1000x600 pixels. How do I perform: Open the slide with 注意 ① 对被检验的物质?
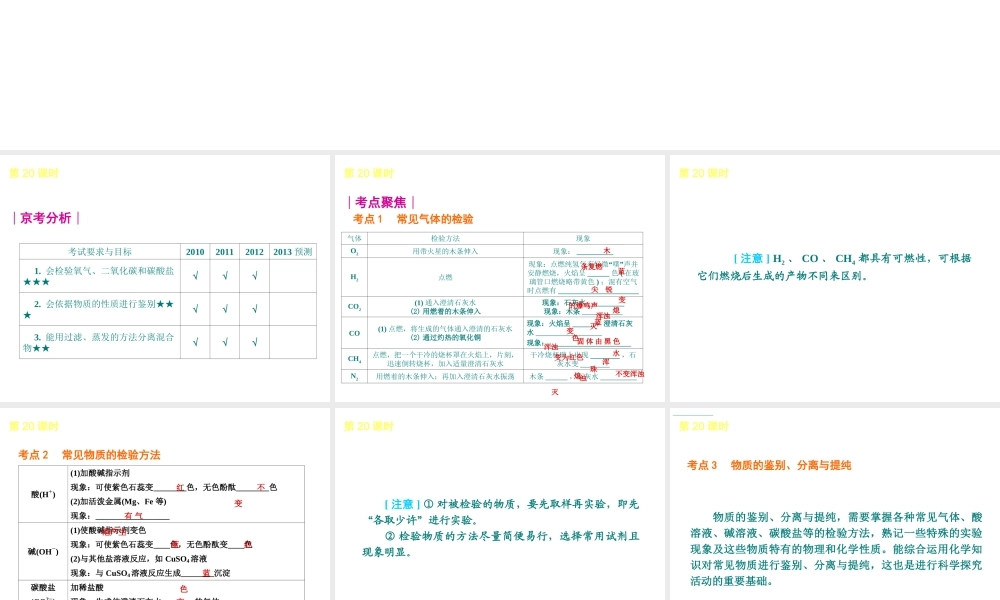pyautogui.click(x=499, y=504)
